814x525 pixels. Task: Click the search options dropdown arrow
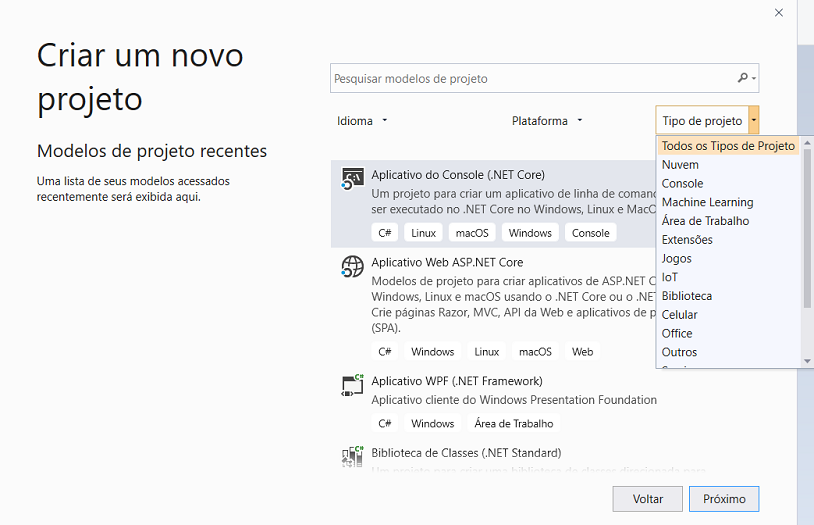point(754,78)
